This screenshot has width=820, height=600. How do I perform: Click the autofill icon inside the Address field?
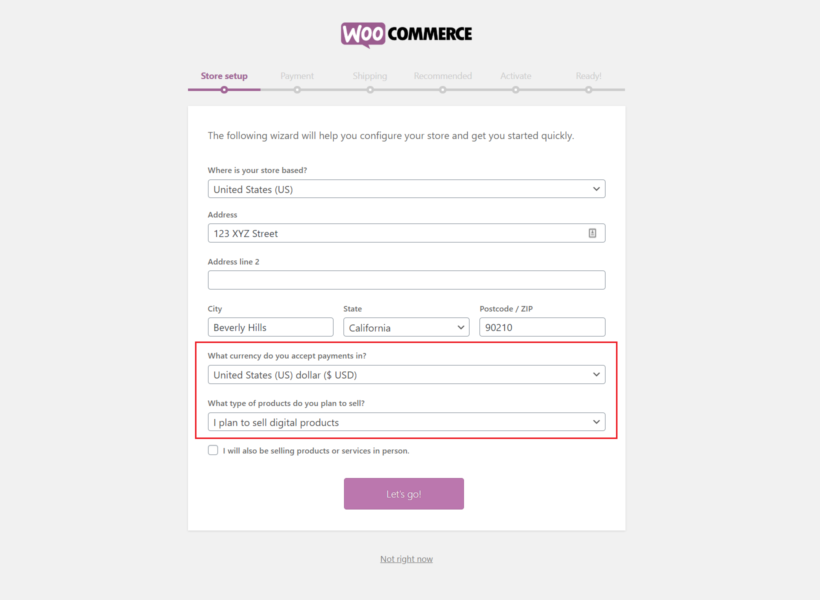(x=594, y=232)
